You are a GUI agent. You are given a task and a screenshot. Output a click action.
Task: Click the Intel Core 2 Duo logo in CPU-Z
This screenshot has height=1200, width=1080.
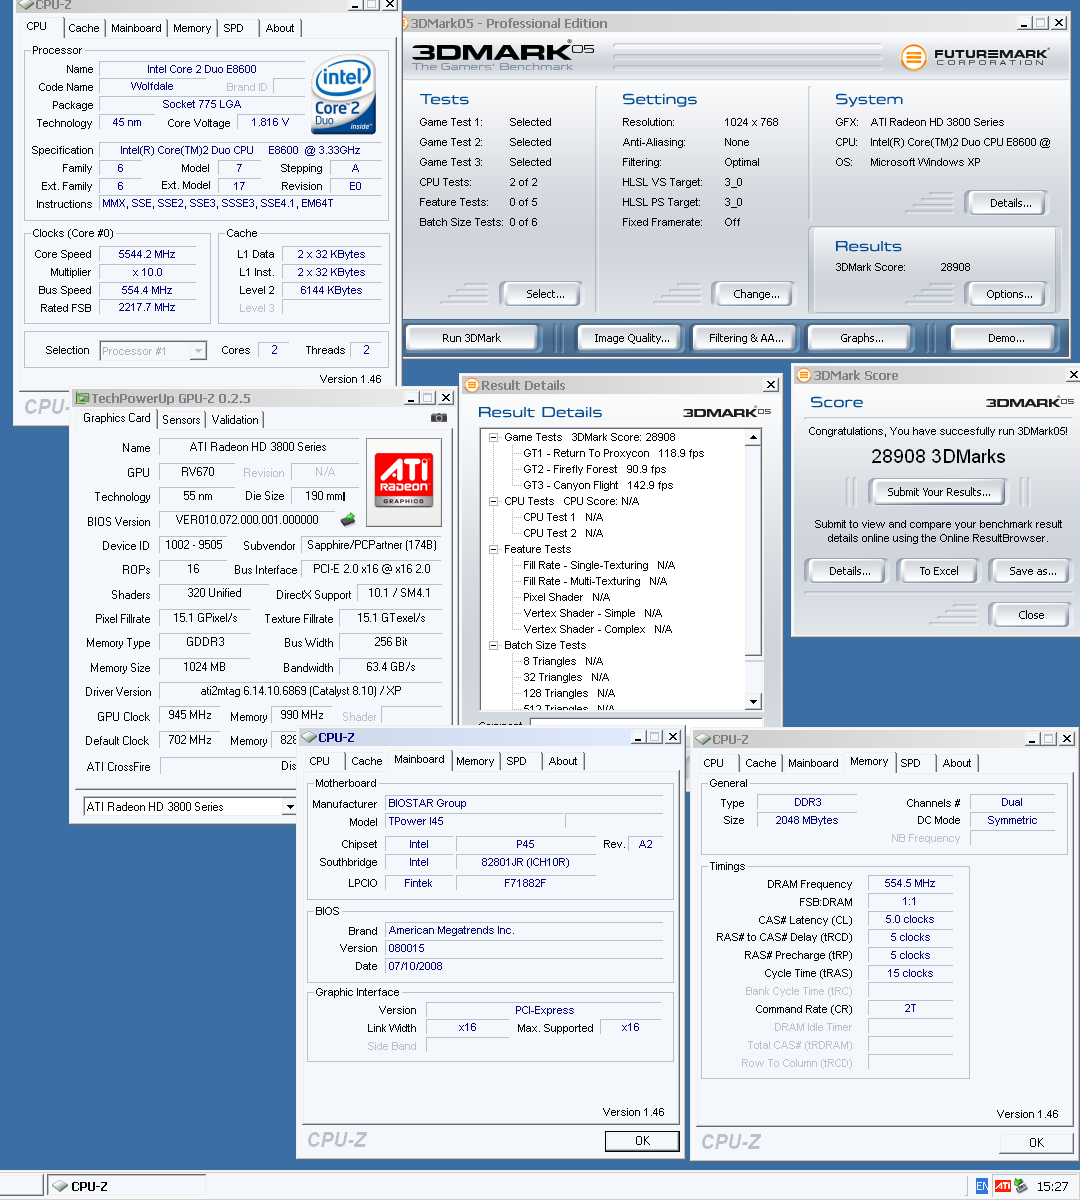tap(344, 97)
